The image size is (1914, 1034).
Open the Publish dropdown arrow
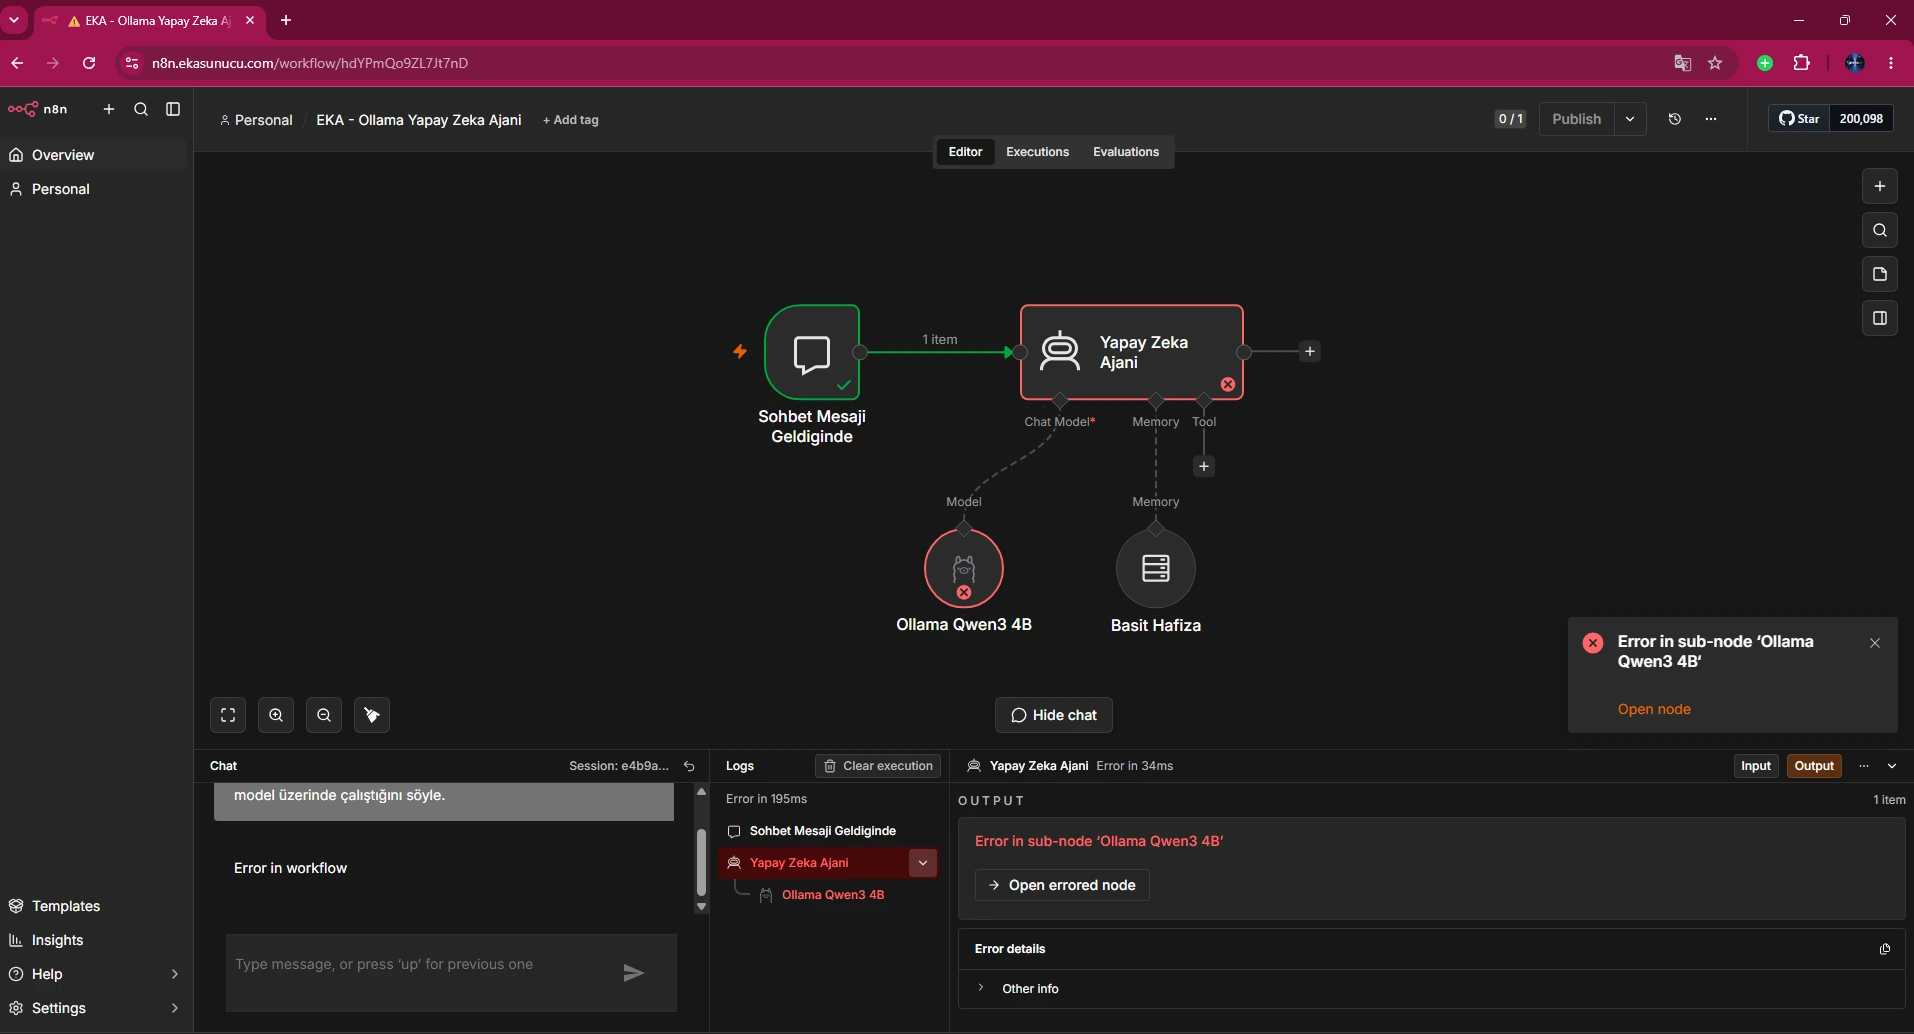pyautogui.click(x=1630, y=119)
